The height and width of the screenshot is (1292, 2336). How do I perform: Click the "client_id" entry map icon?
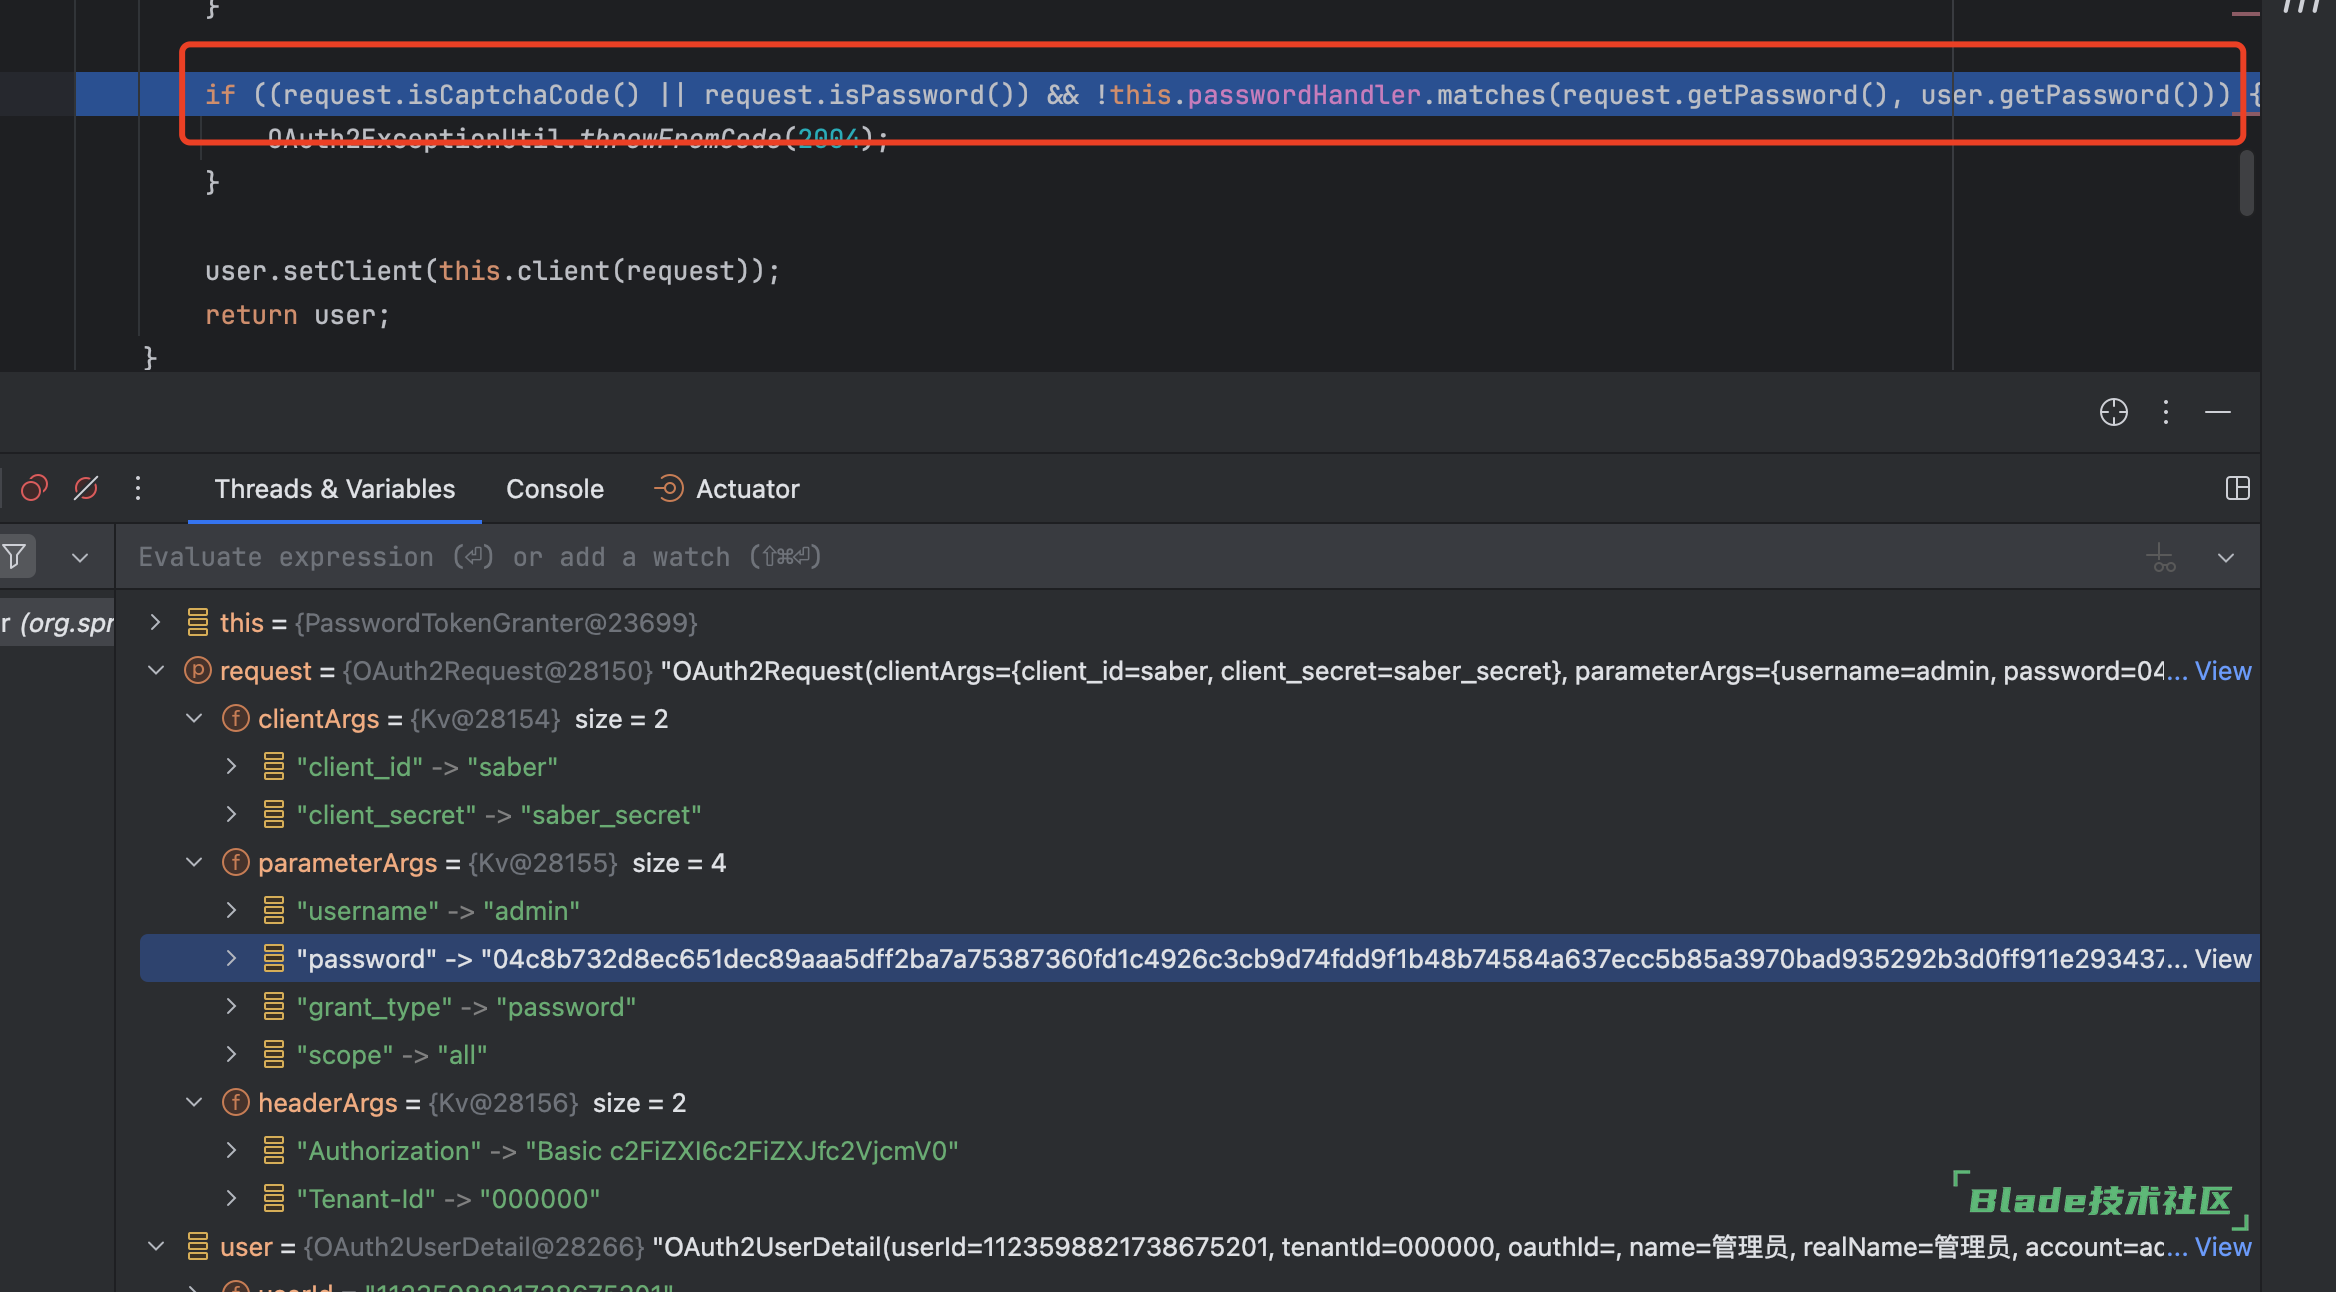tap(274, 766)
